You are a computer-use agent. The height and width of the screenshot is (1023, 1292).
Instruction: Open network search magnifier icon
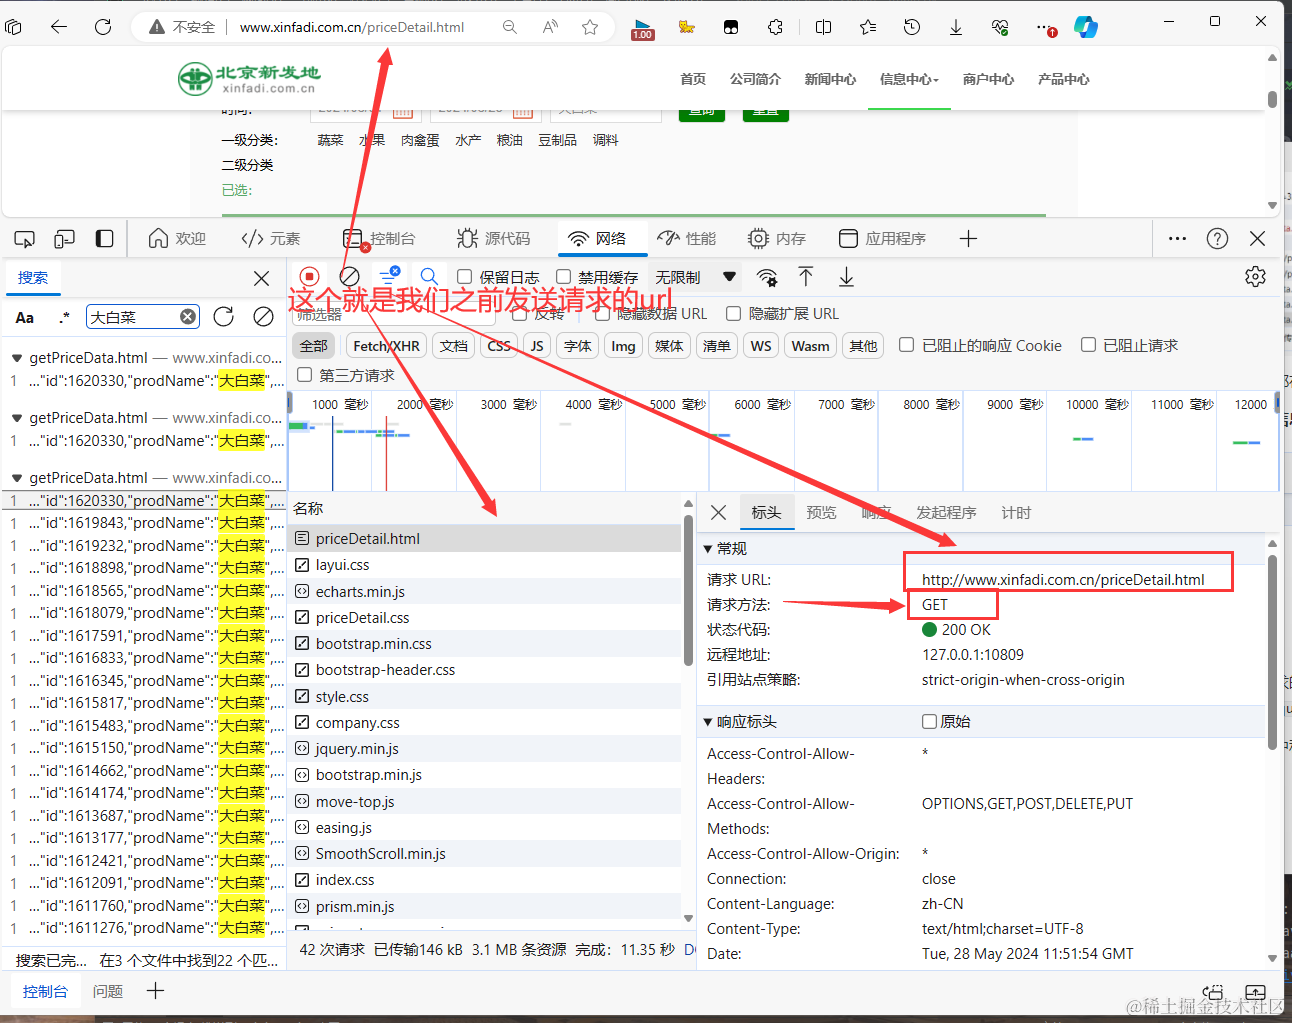[429, 276]
